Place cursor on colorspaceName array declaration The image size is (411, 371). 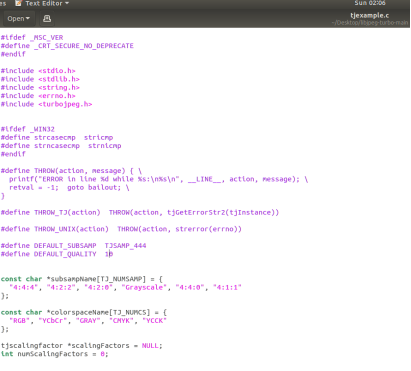[x=84, y=313]
